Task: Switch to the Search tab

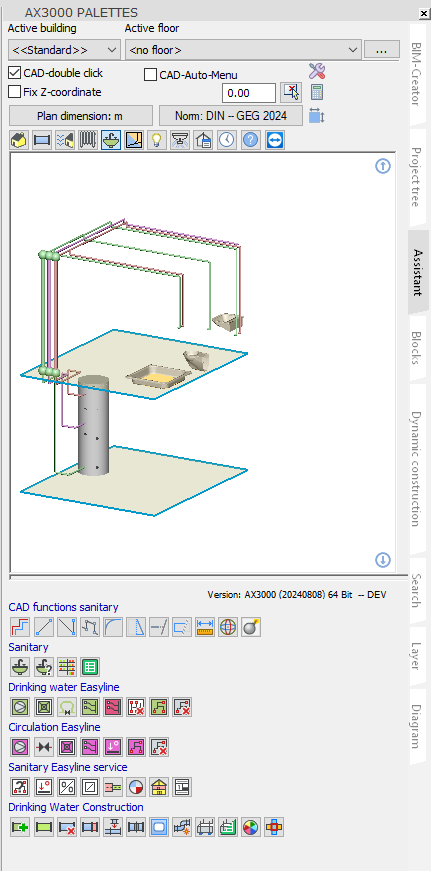Action: [415, 591]
